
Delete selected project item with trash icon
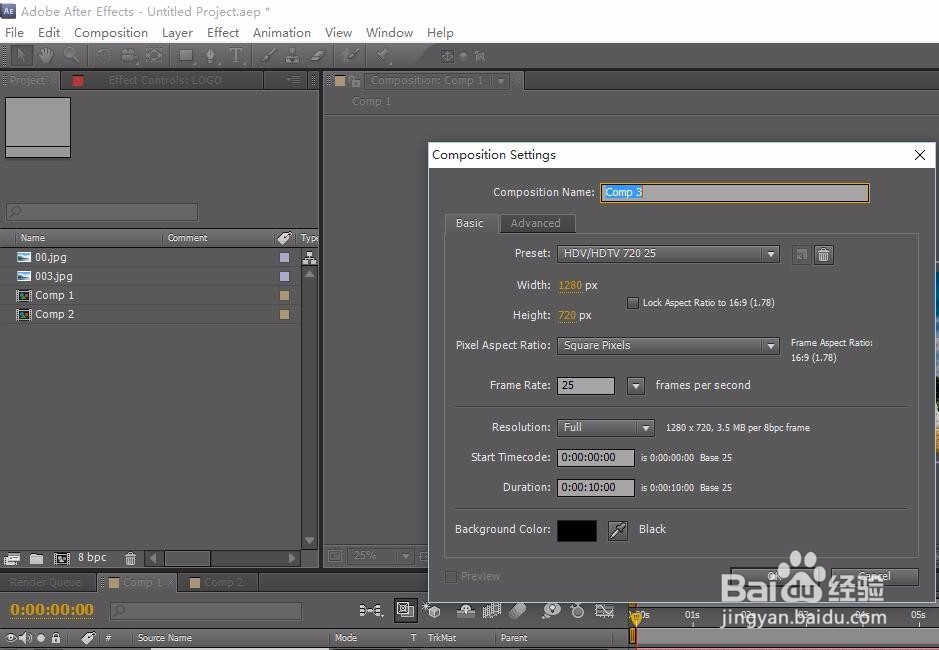point(130,559)
